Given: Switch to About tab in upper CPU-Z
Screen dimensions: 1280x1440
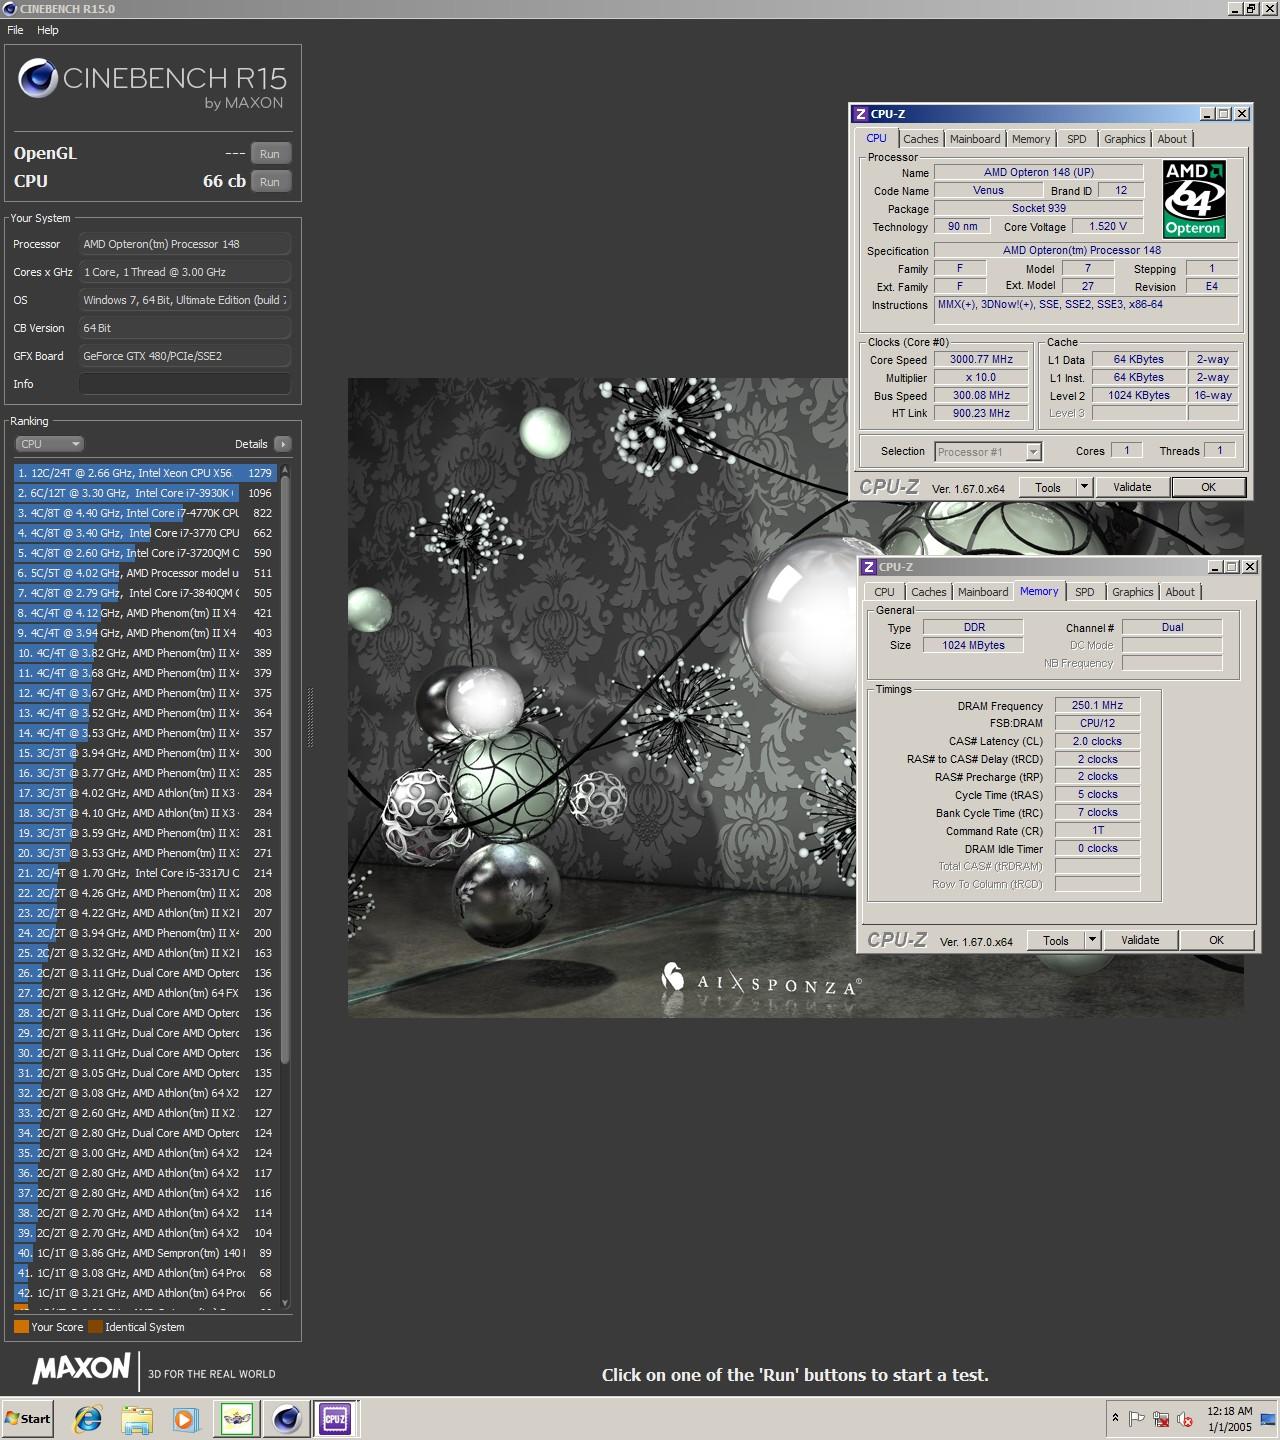Looking at the screenshot, I should [x=1172, y=140].
